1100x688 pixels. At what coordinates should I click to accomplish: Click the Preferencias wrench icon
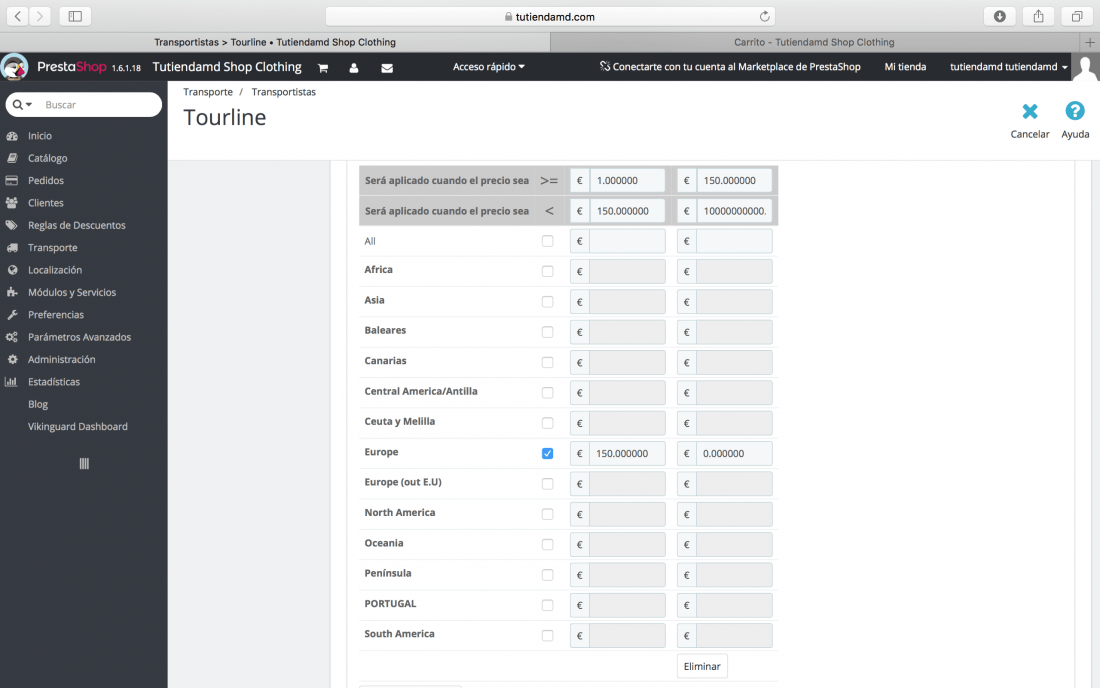(12, 315)
